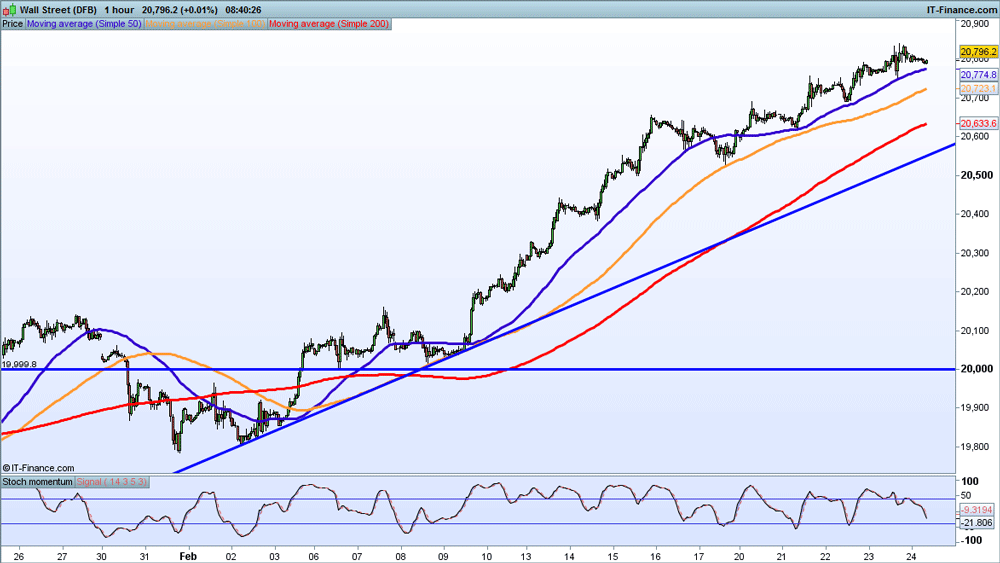The height and width of the screenshot is (563, 1000).
Task: Click date 06 on the time axis
Action: pyautogui.click(x=314, y=556)
